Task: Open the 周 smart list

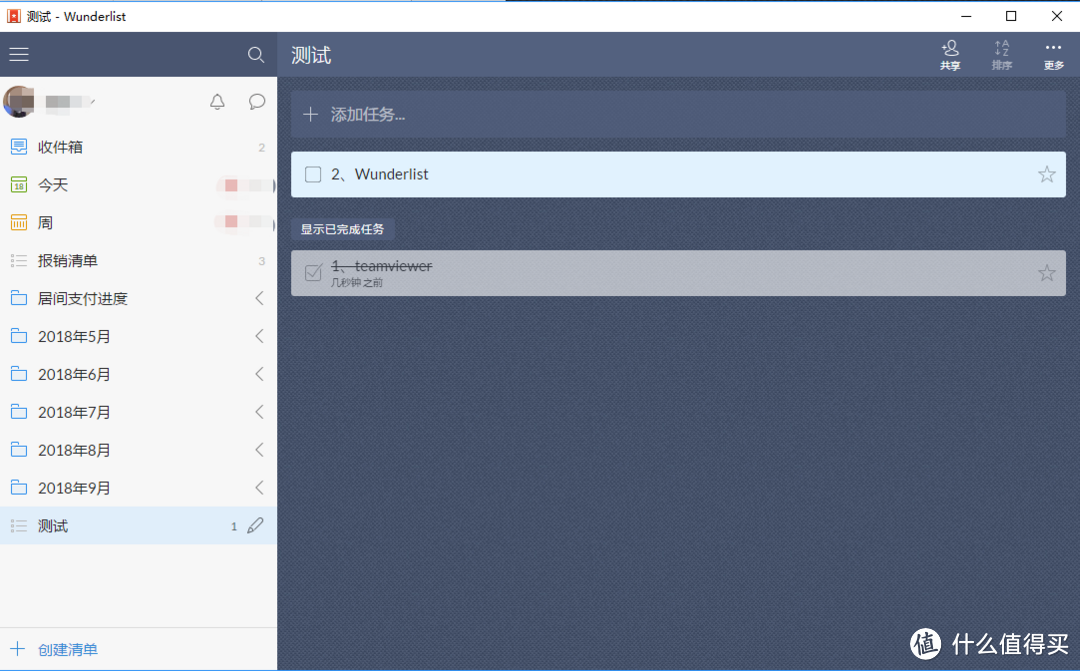Action: (138, 223)
